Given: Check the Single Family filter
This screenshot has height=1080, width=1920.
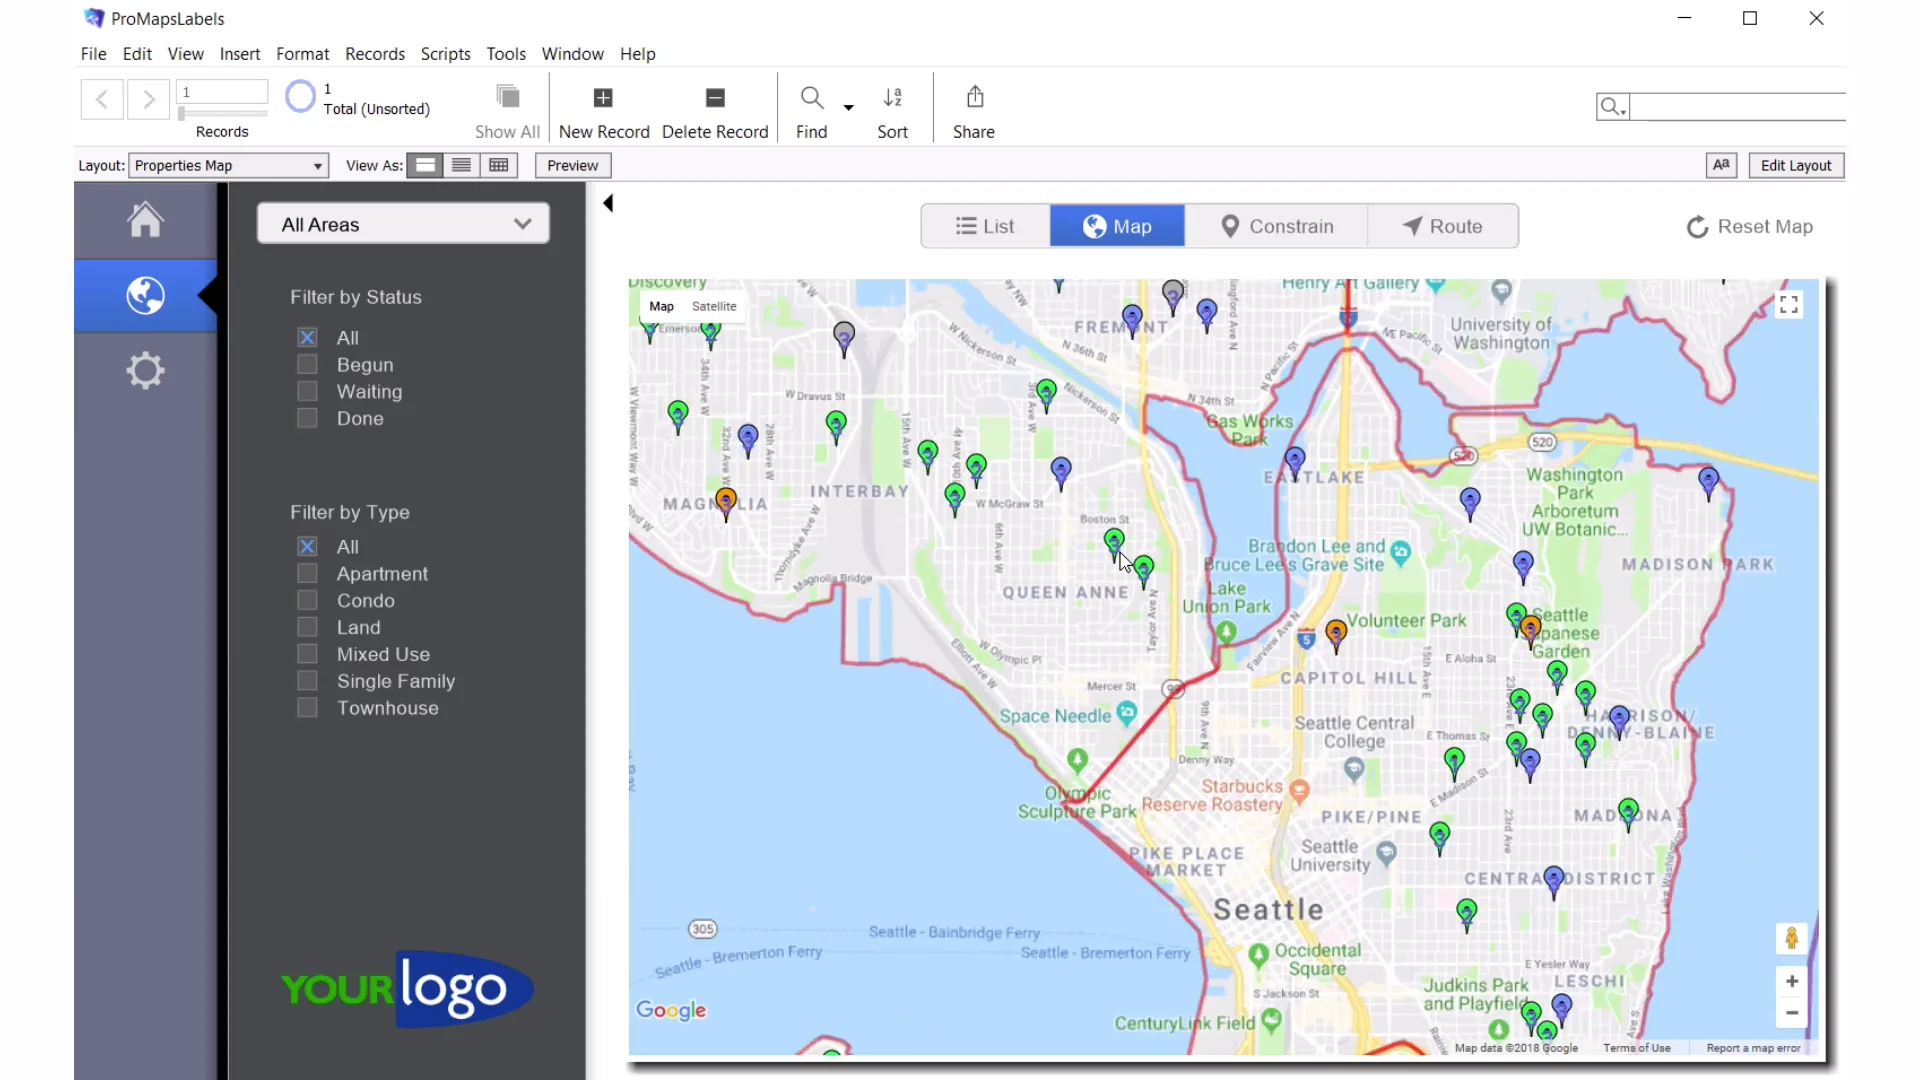Looking at the screenshot, I should (x=306, y=680).
